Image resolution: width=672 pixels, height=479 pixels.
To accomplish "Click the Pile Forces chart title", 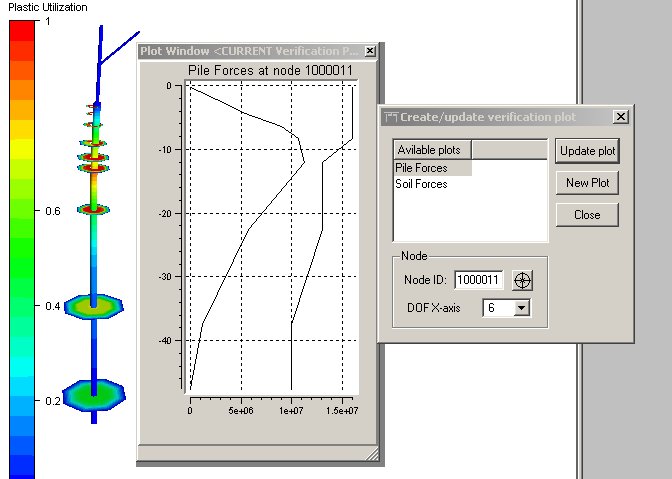I will coord(271,69).
